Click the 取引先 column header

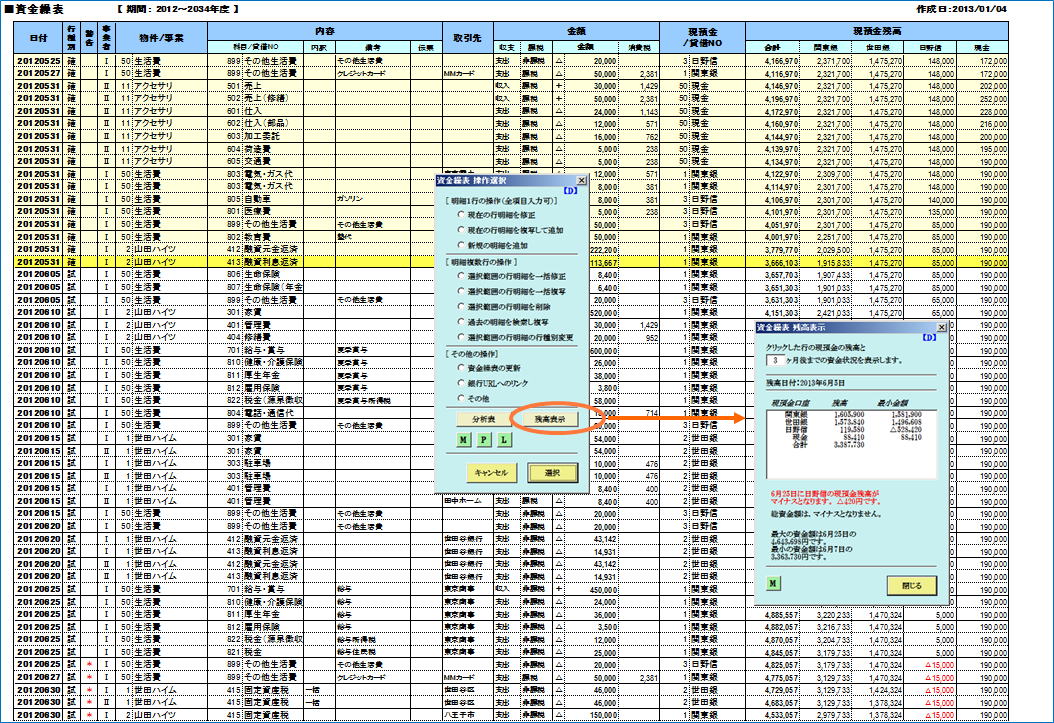tap(468, 38)
